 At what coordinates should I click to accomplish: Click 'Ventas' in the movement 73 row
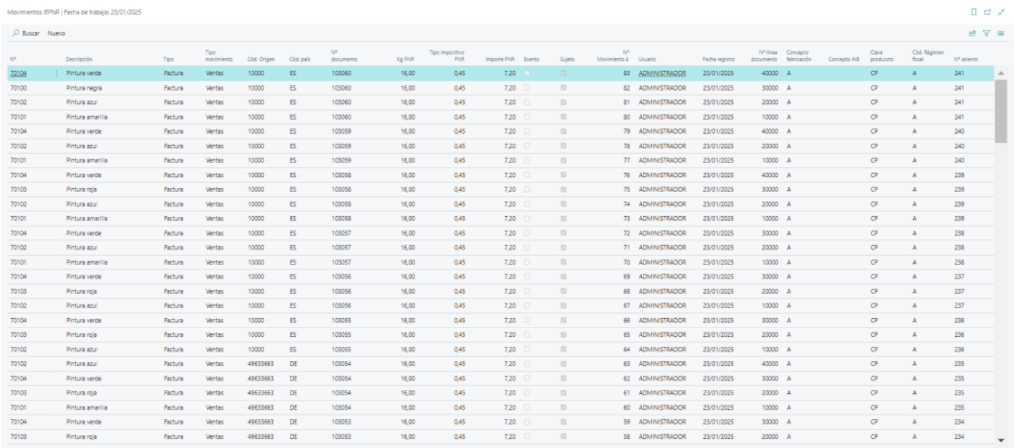coord(214,219)
